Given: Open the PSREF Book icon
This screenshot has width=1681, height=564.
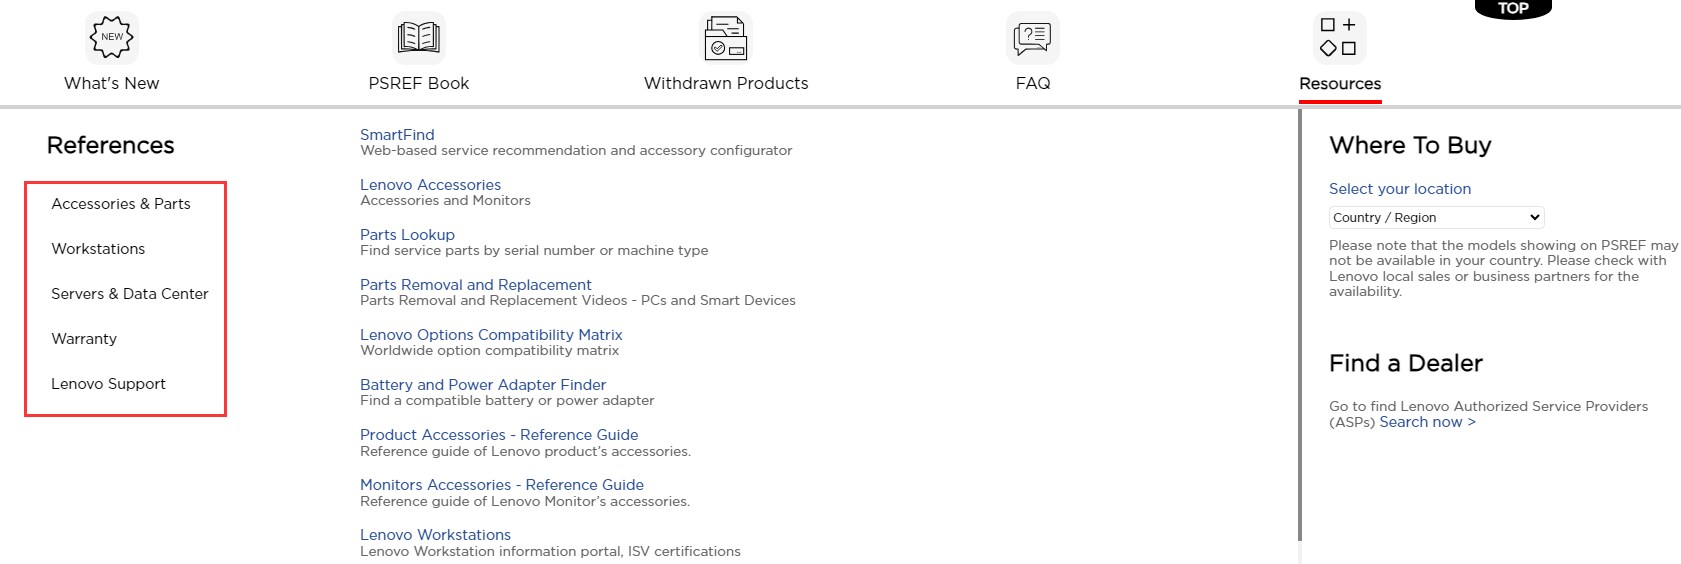Looking at the screenshot, I should [418, 38].
